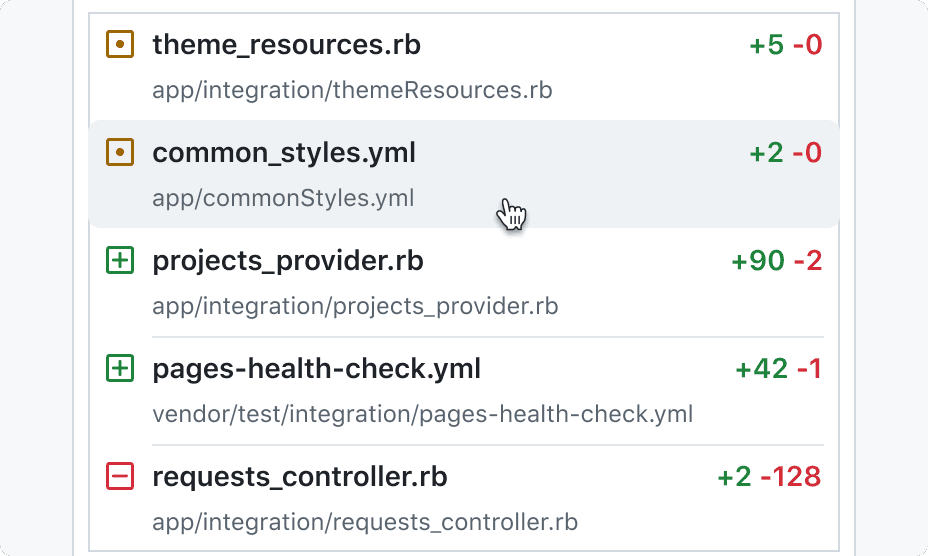Click the added icon beside pages-health-check.yml
Image resolution: width=928 pixels, height=556 pixels.
tap(120, 368)
